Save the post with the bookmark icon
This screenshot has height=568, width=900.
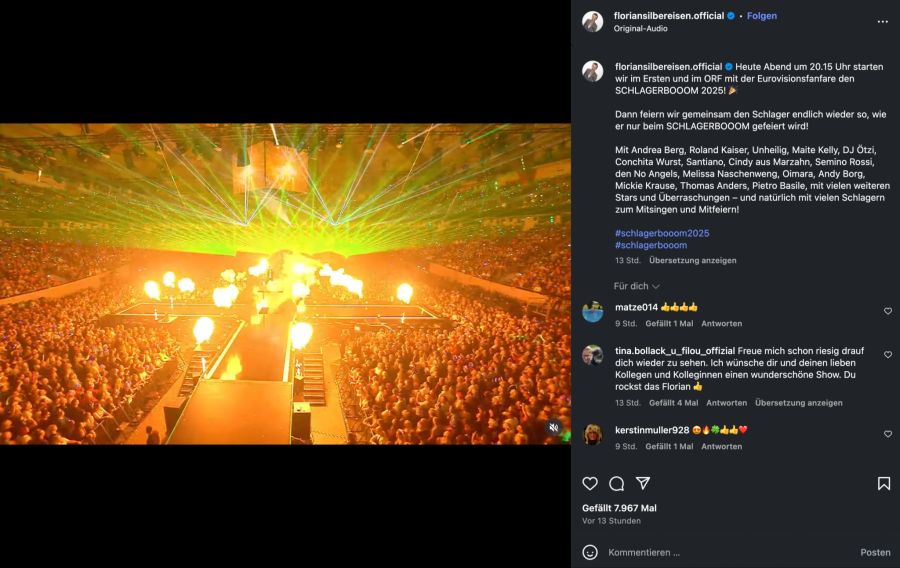coord(884,484)
